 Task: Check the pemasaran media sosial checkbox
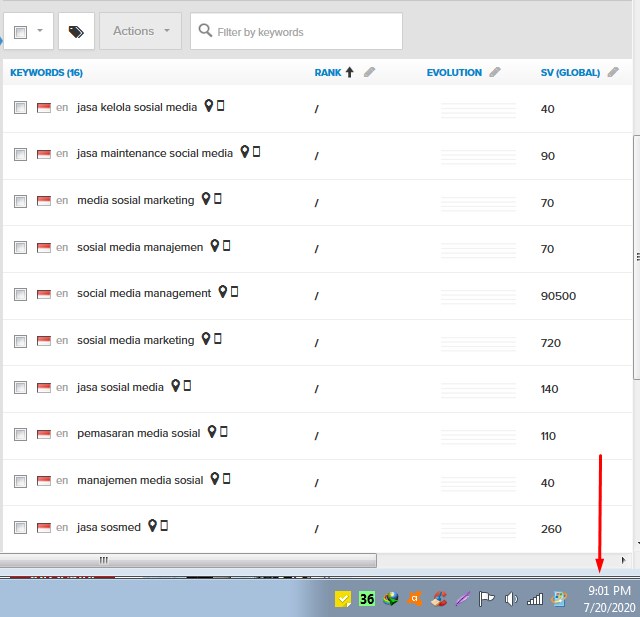(21, 434)
